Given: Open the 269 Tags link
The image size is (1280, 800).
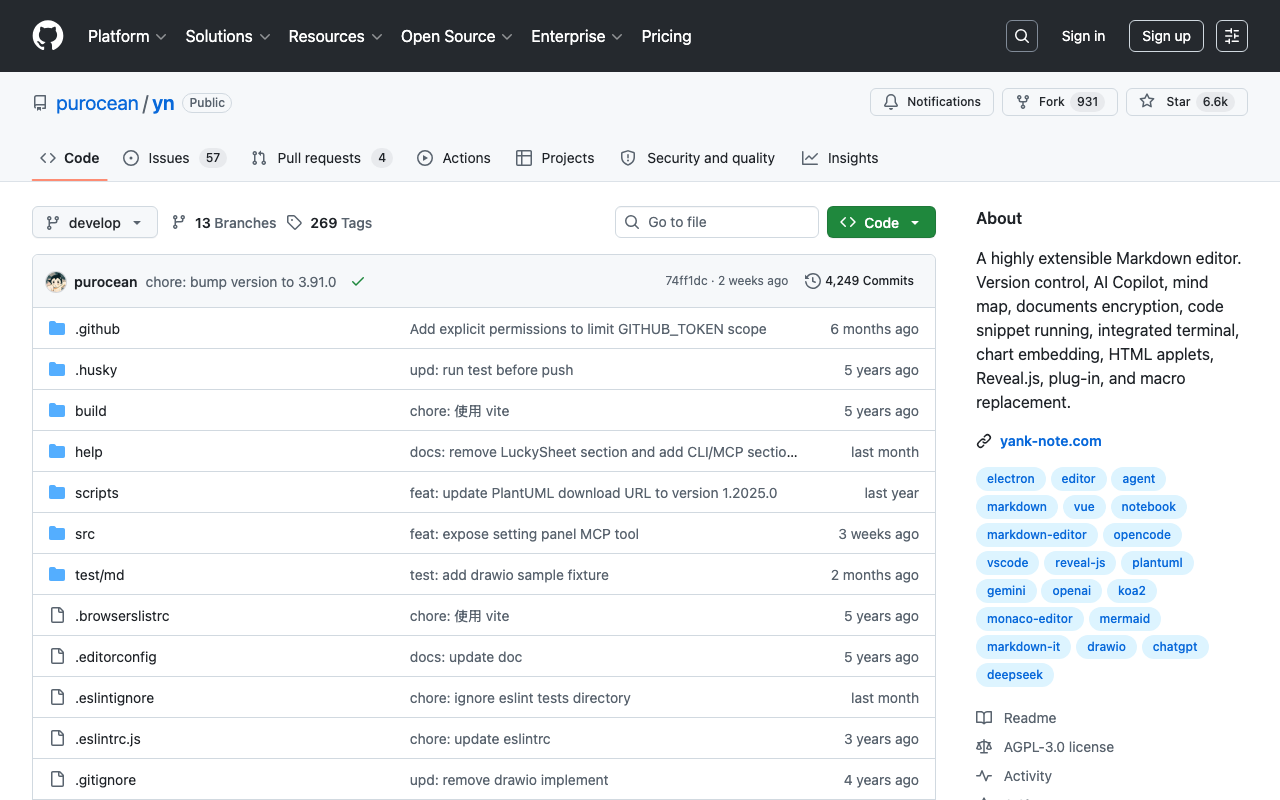Looking at the screenshot, I should coord(329,223).
